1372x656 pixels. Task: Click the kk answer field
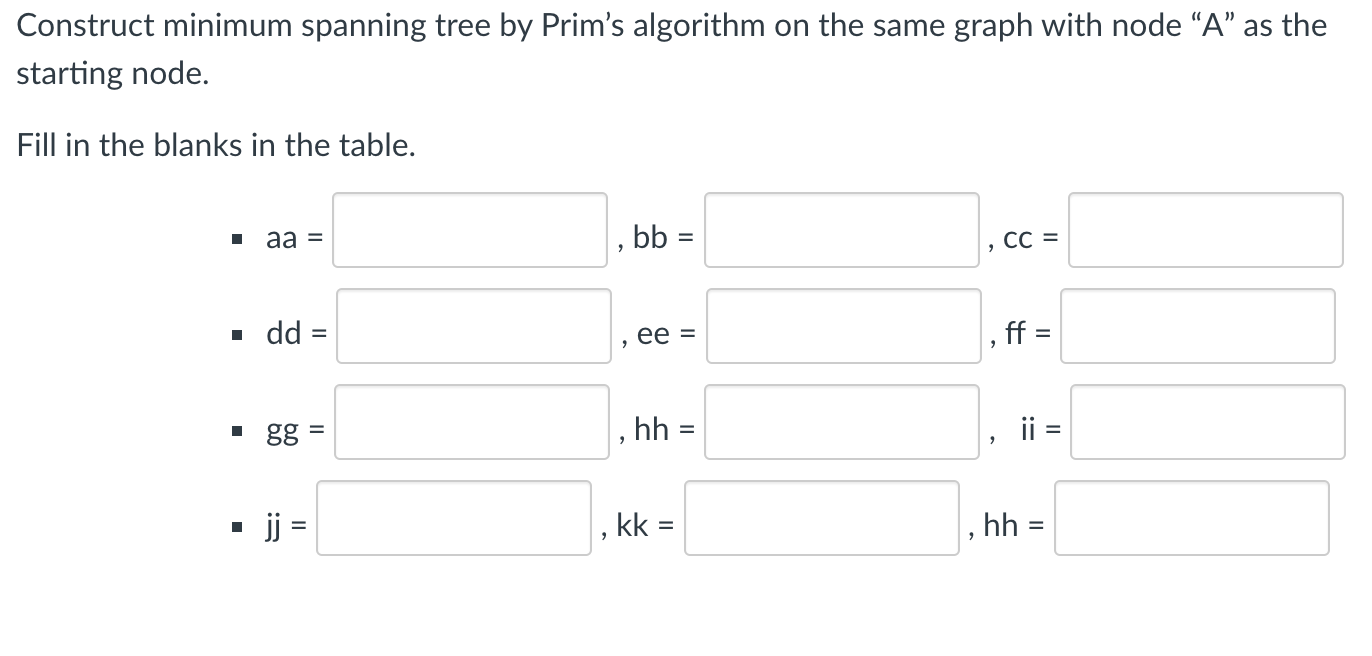tap(821, 519)
